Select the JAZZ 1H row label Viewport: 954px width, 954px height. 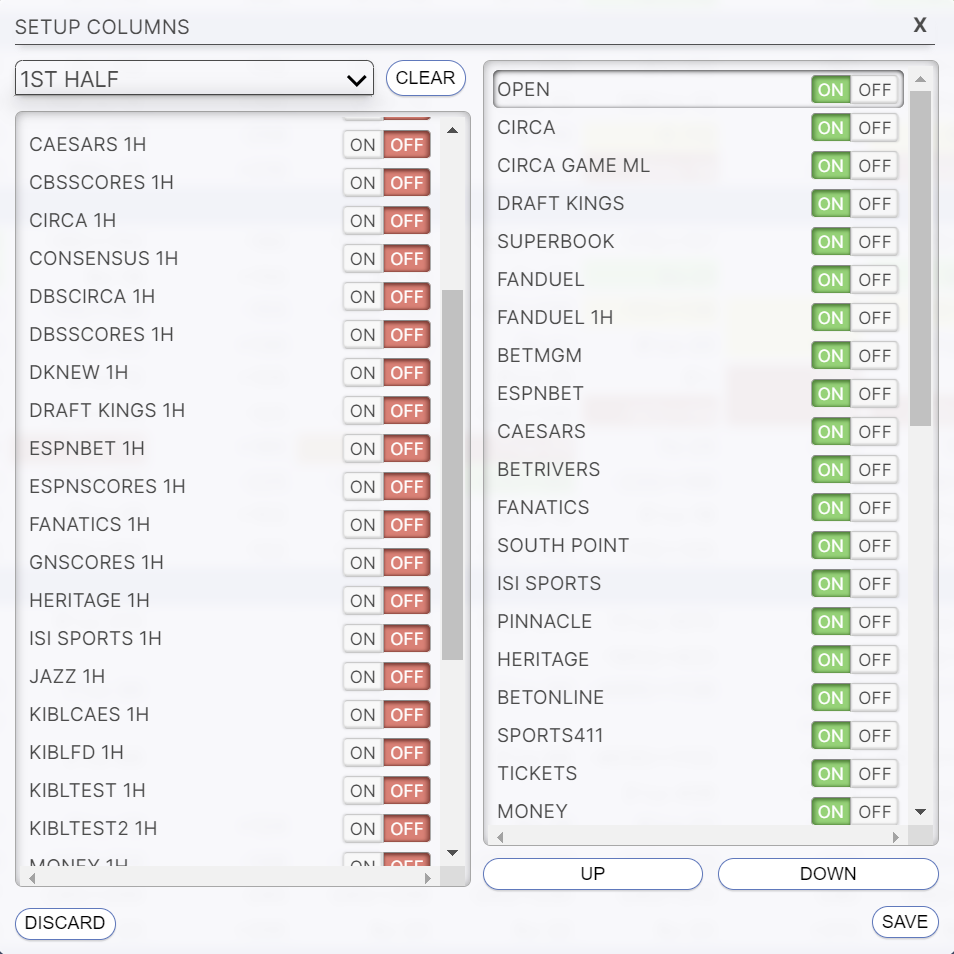[67, 677]
